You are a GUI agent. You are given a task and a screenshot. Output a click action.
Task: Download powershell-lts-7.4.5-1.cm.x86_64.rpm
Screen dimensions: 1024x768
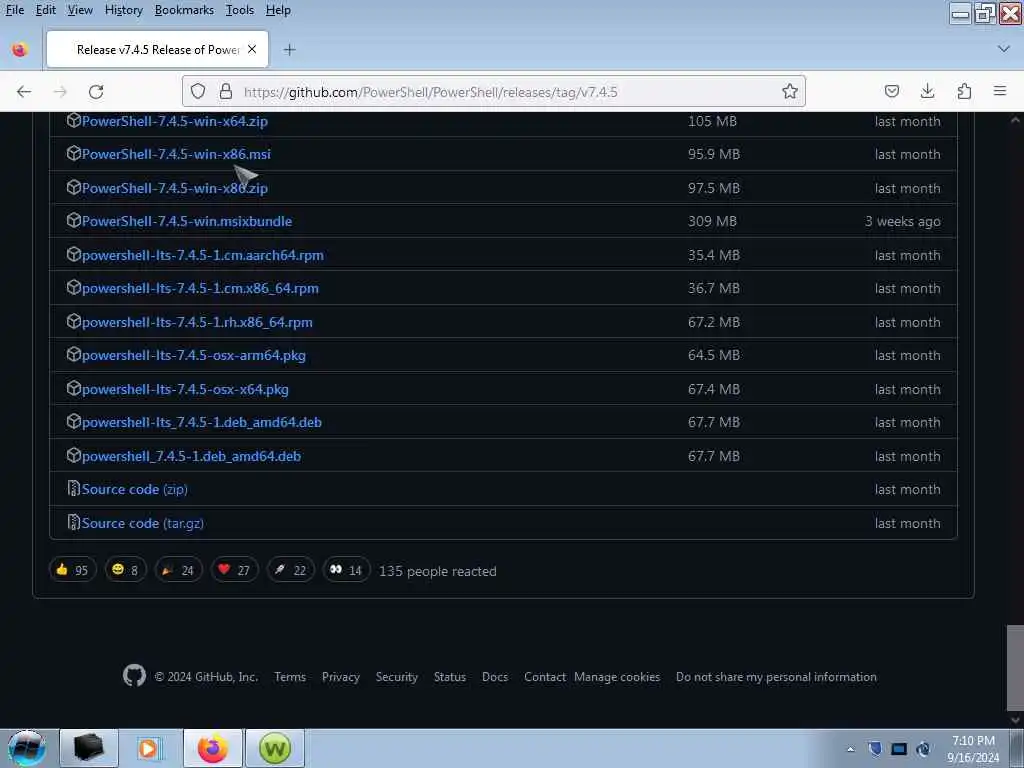click(200, 288)
